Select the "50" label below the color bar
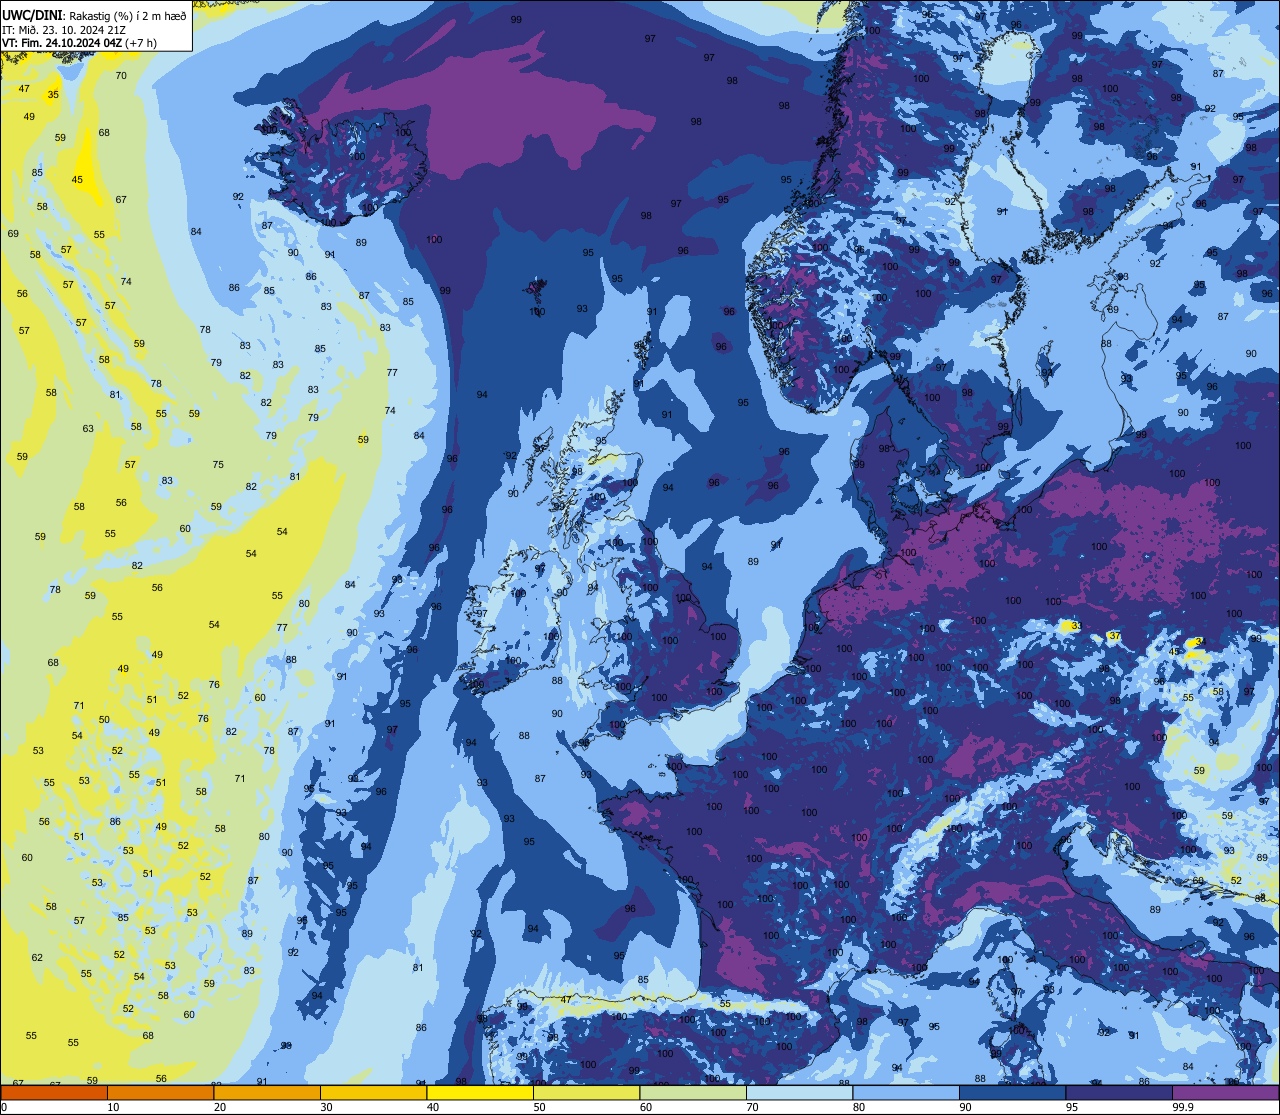The image size is (1280, 1115). [539, 1107]
